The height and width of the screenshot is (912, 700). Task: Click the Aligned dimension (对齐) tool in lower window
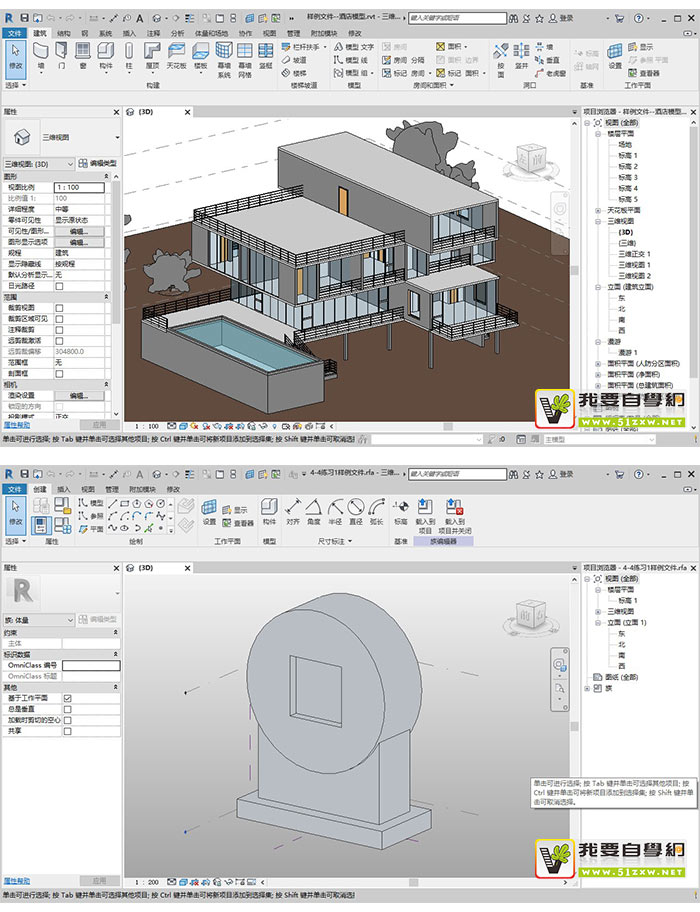pyautogui.click(x=292, y=512)
